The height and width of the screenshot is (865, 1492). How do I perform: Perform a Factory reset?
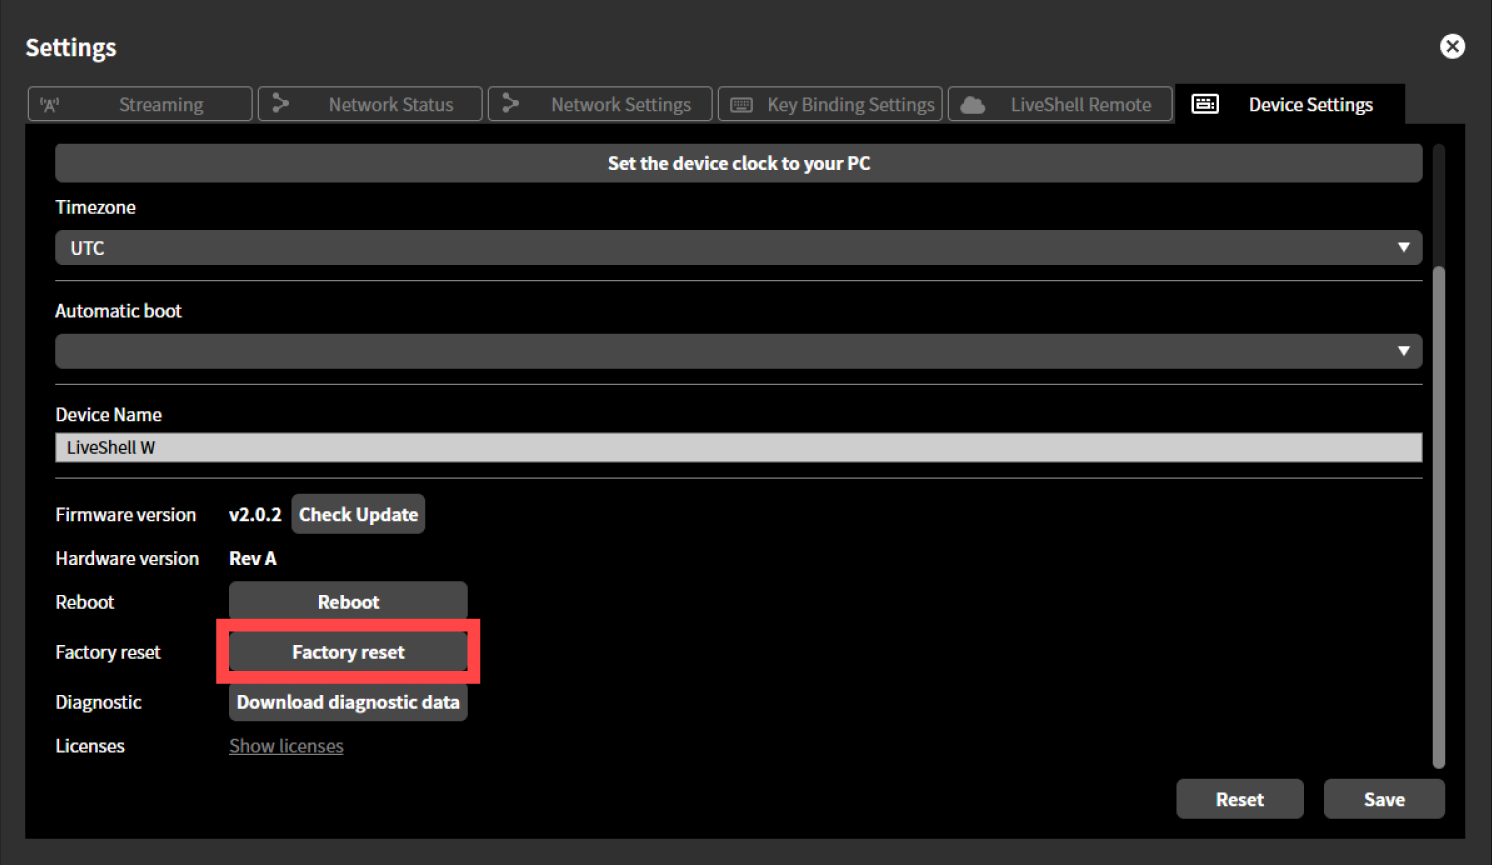point(347,651)
